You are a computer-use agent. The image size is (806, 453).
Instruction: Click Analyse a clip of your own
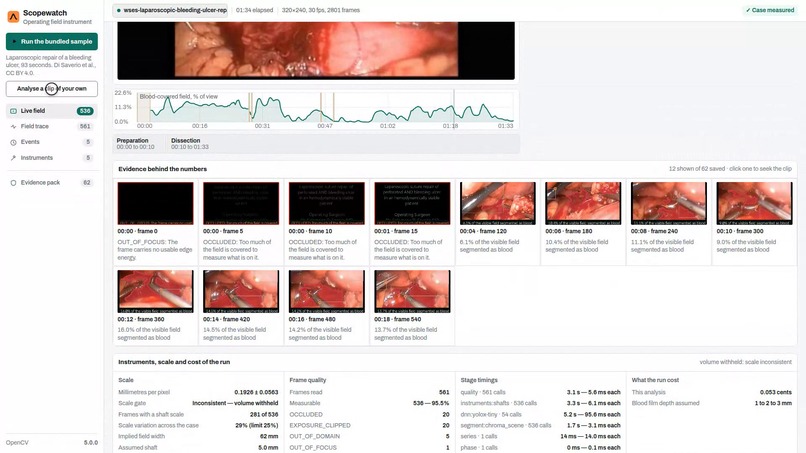point(52,88)
